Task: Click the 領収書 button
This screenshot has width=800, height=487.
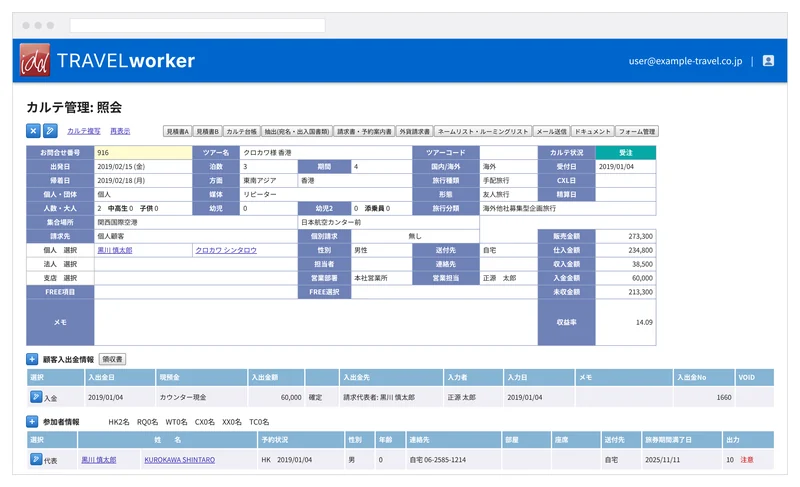Action: [x=112, y=360]
